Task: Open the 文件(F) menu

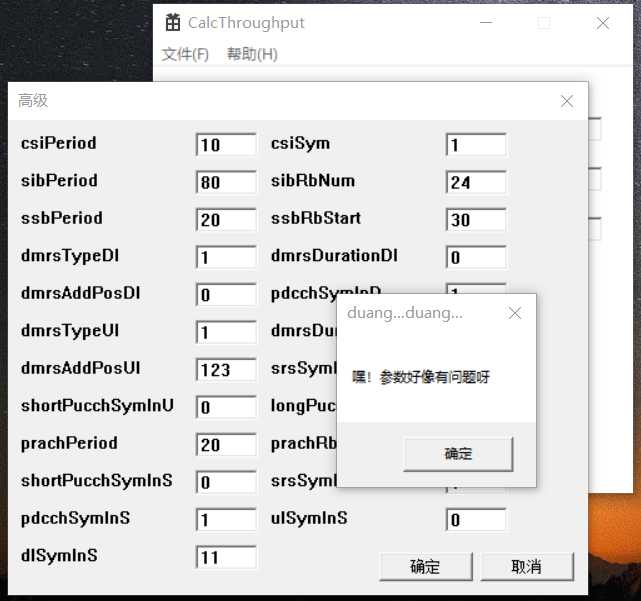Action: [185, 54]
